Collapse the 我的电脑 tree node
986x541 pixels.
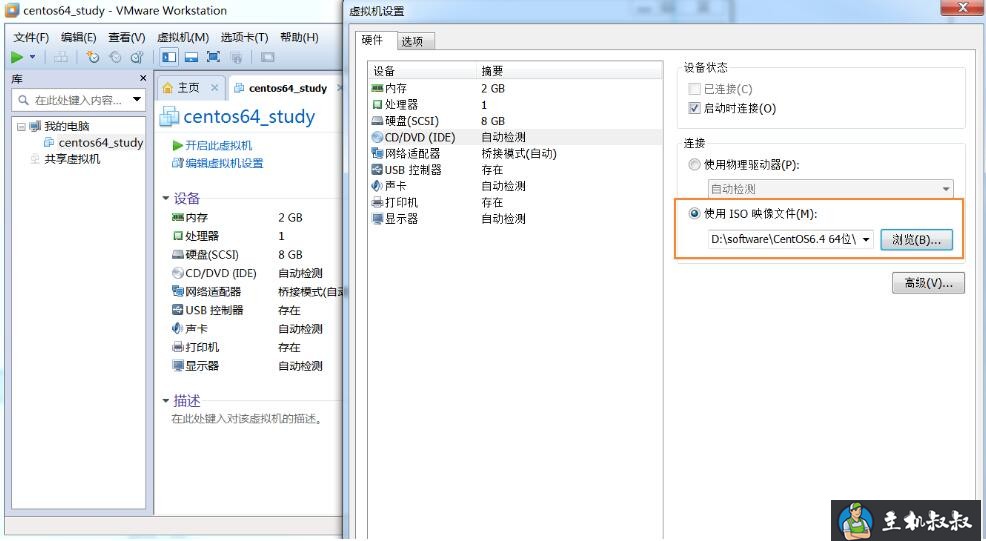(21, 126)
